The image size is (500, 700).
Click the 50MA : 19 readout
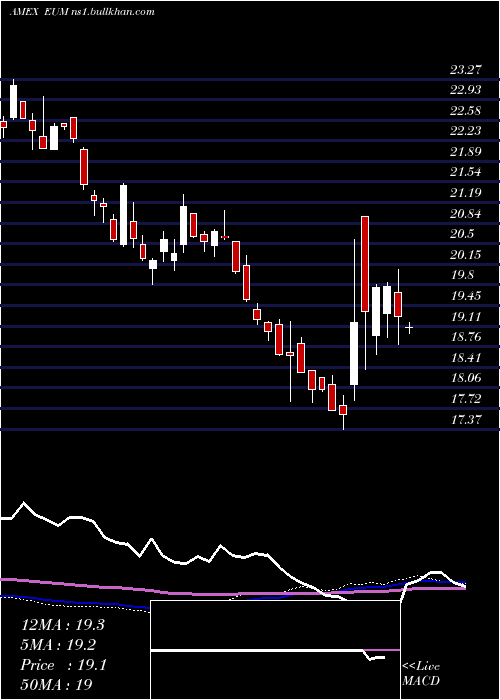point(57,686)
